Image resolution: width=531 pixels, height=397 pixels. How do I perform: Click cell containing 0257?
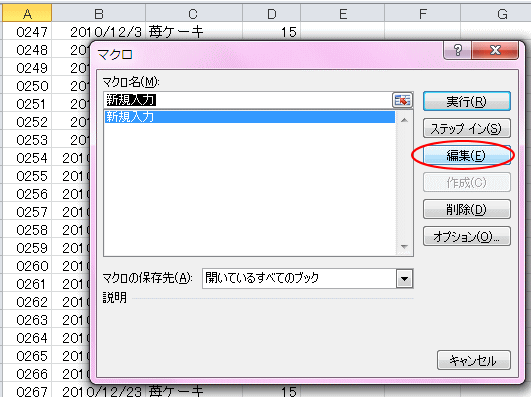pos(27,212)
